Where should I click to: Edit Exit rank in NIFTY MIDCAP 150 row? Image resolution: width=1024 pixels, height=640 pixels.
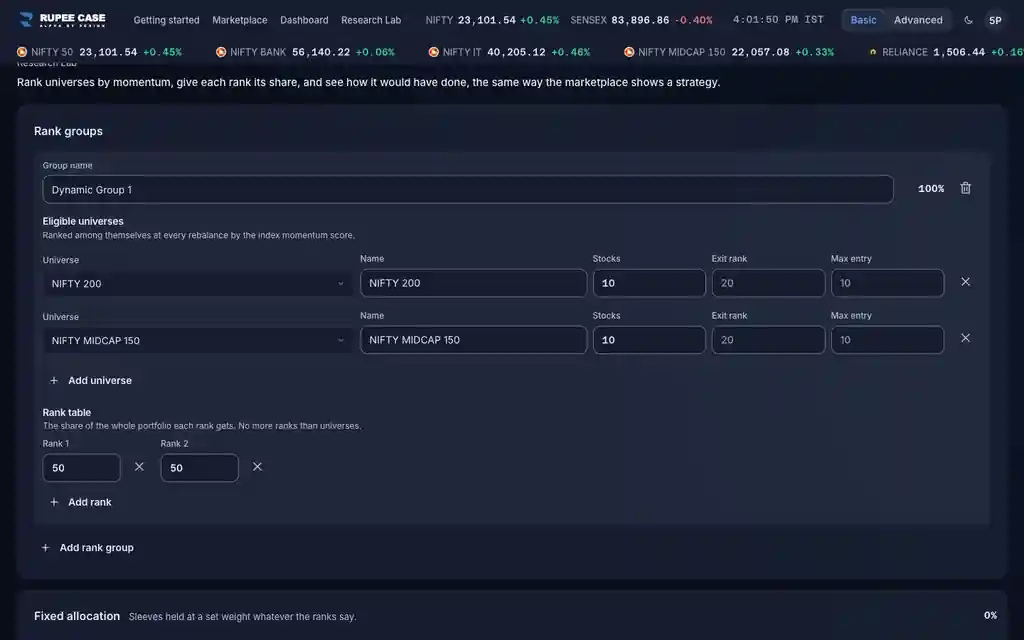tap(768, 340)
